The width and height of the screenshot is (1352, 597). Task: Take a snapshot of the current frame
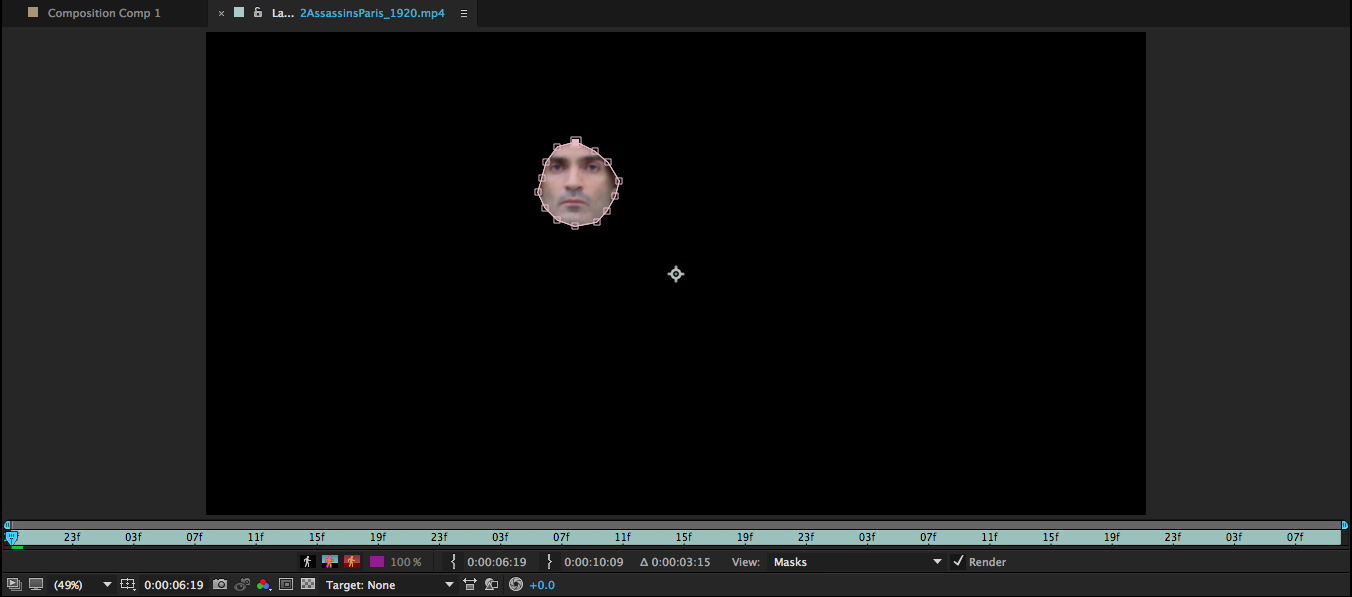[x=221, y=584]
